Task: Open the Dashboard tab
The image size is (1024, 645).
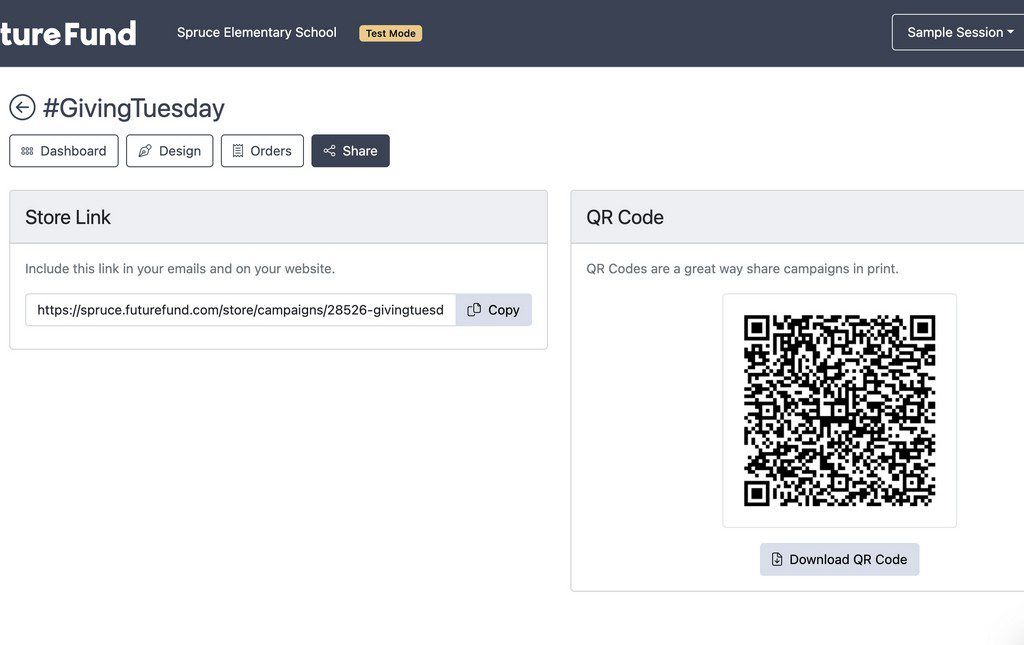Action: tap(64, 151)
